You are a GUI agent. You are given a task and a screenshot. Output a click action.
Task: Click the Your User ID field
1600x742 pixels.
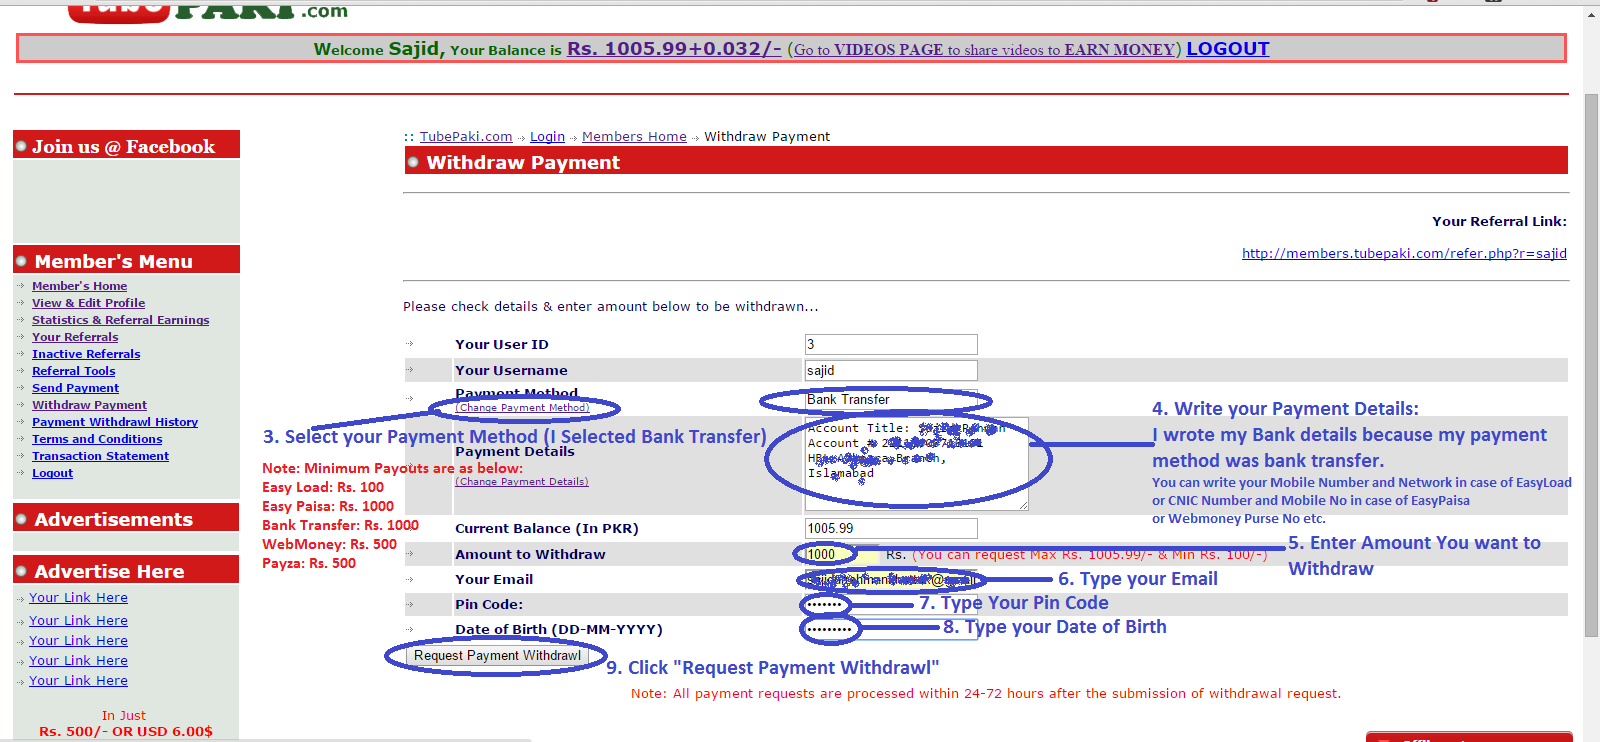[891, 344]
